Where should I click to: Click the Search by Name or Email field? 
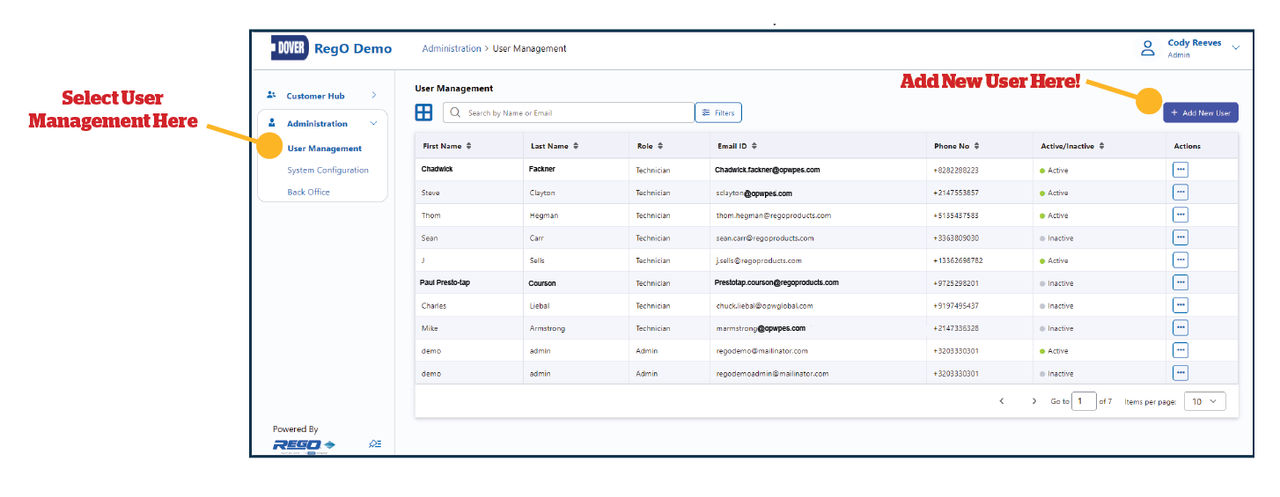[x=568, y=113]
